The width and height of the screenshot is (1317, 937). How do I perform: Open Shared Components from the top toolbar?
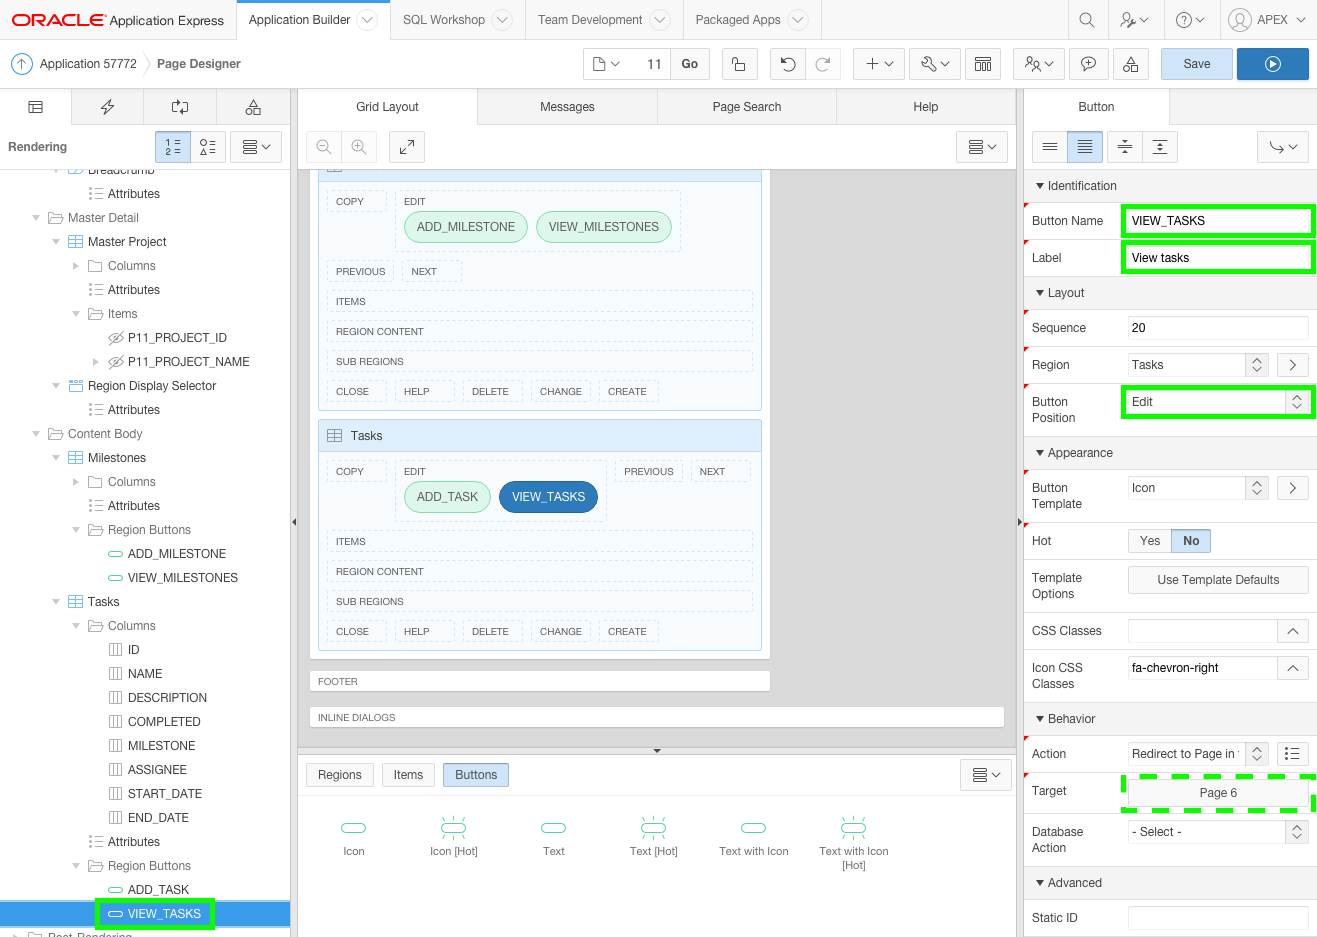tap(1129, 62)
